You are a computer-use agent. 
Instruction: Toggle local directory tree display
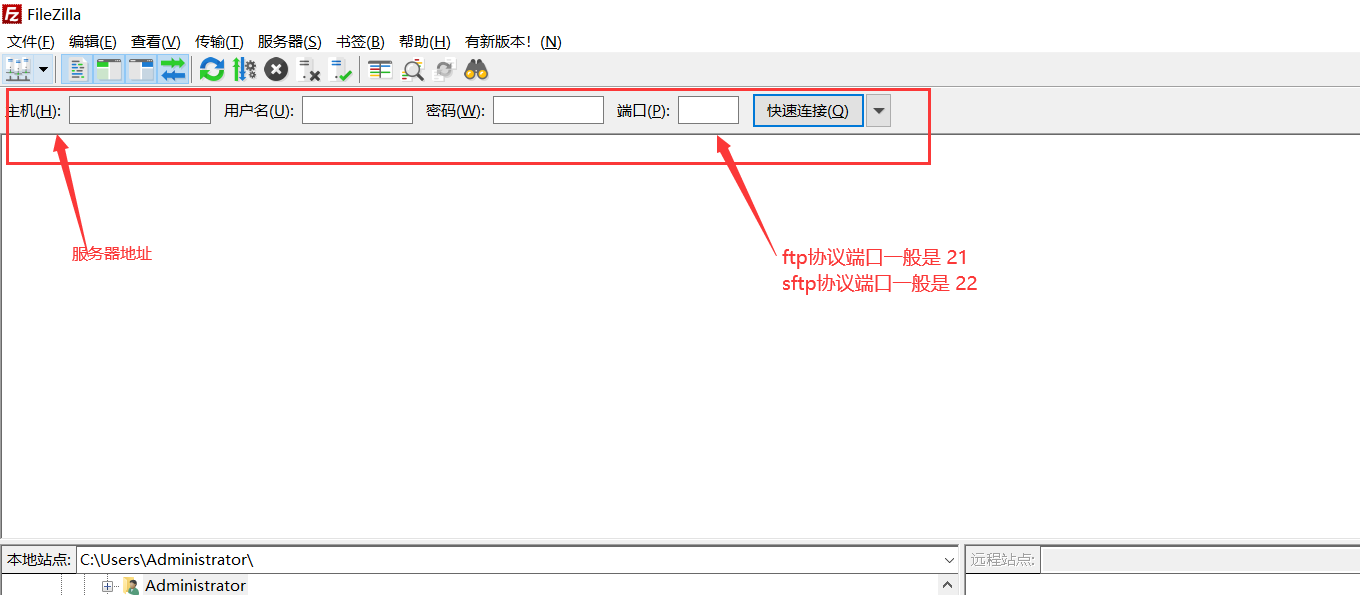(108, 69)
